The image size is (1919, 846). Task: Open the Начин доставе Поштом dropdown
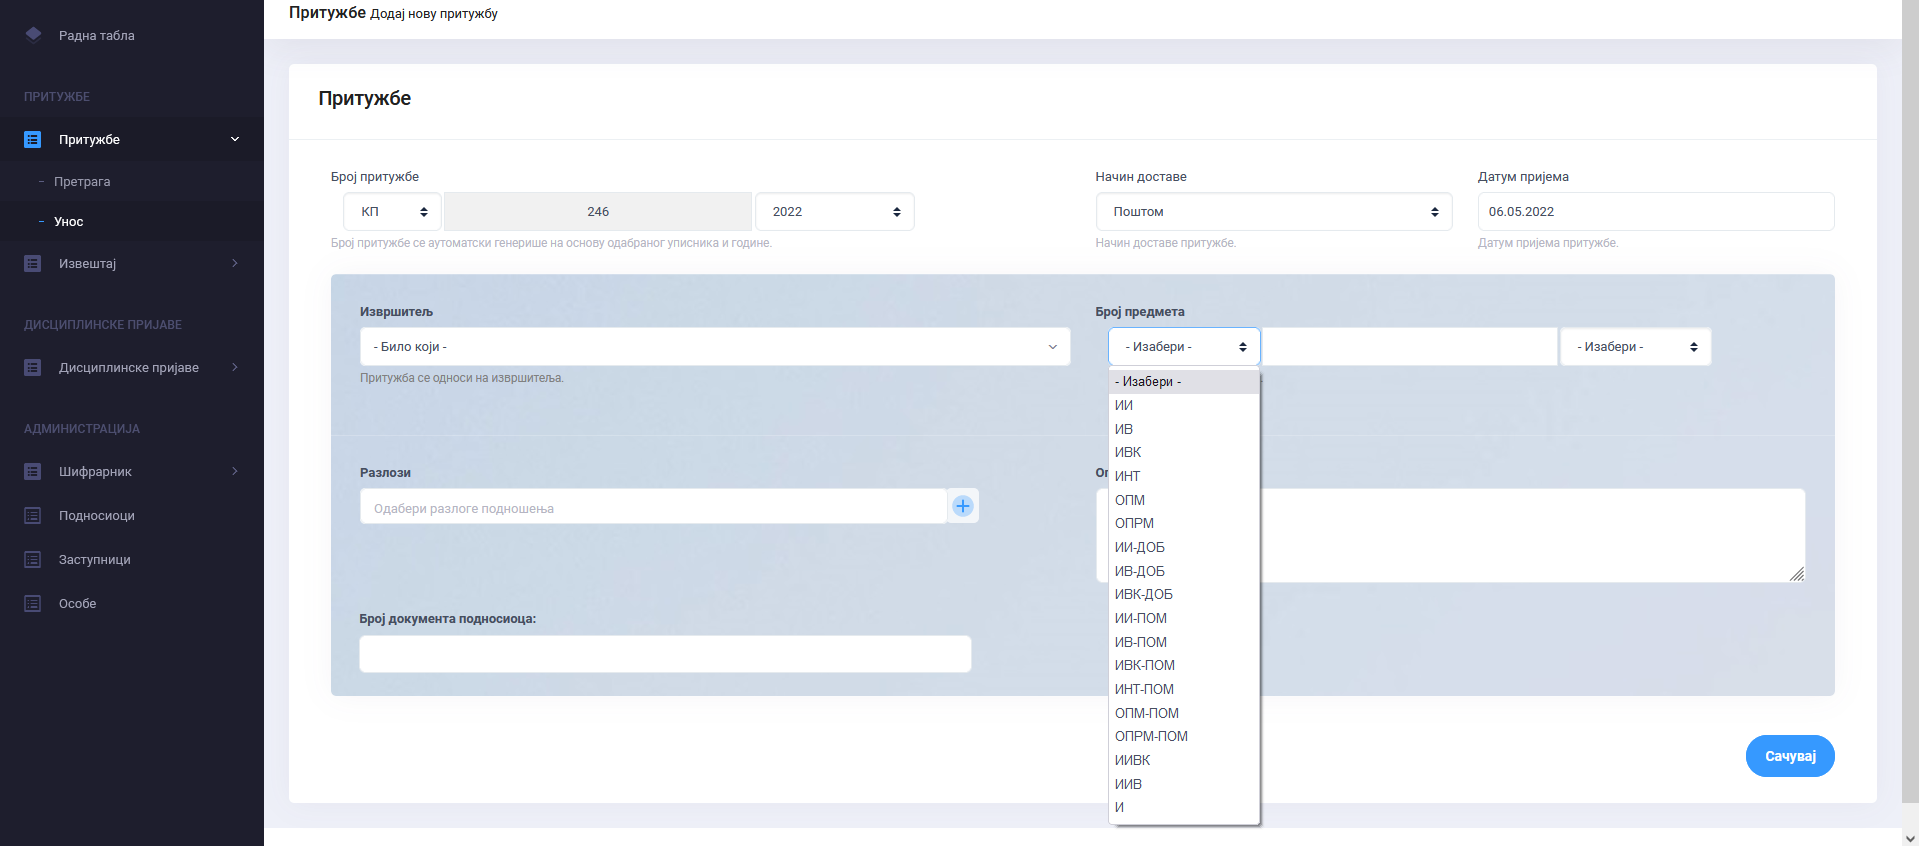pyautogui.click(x=1273, y=212)
